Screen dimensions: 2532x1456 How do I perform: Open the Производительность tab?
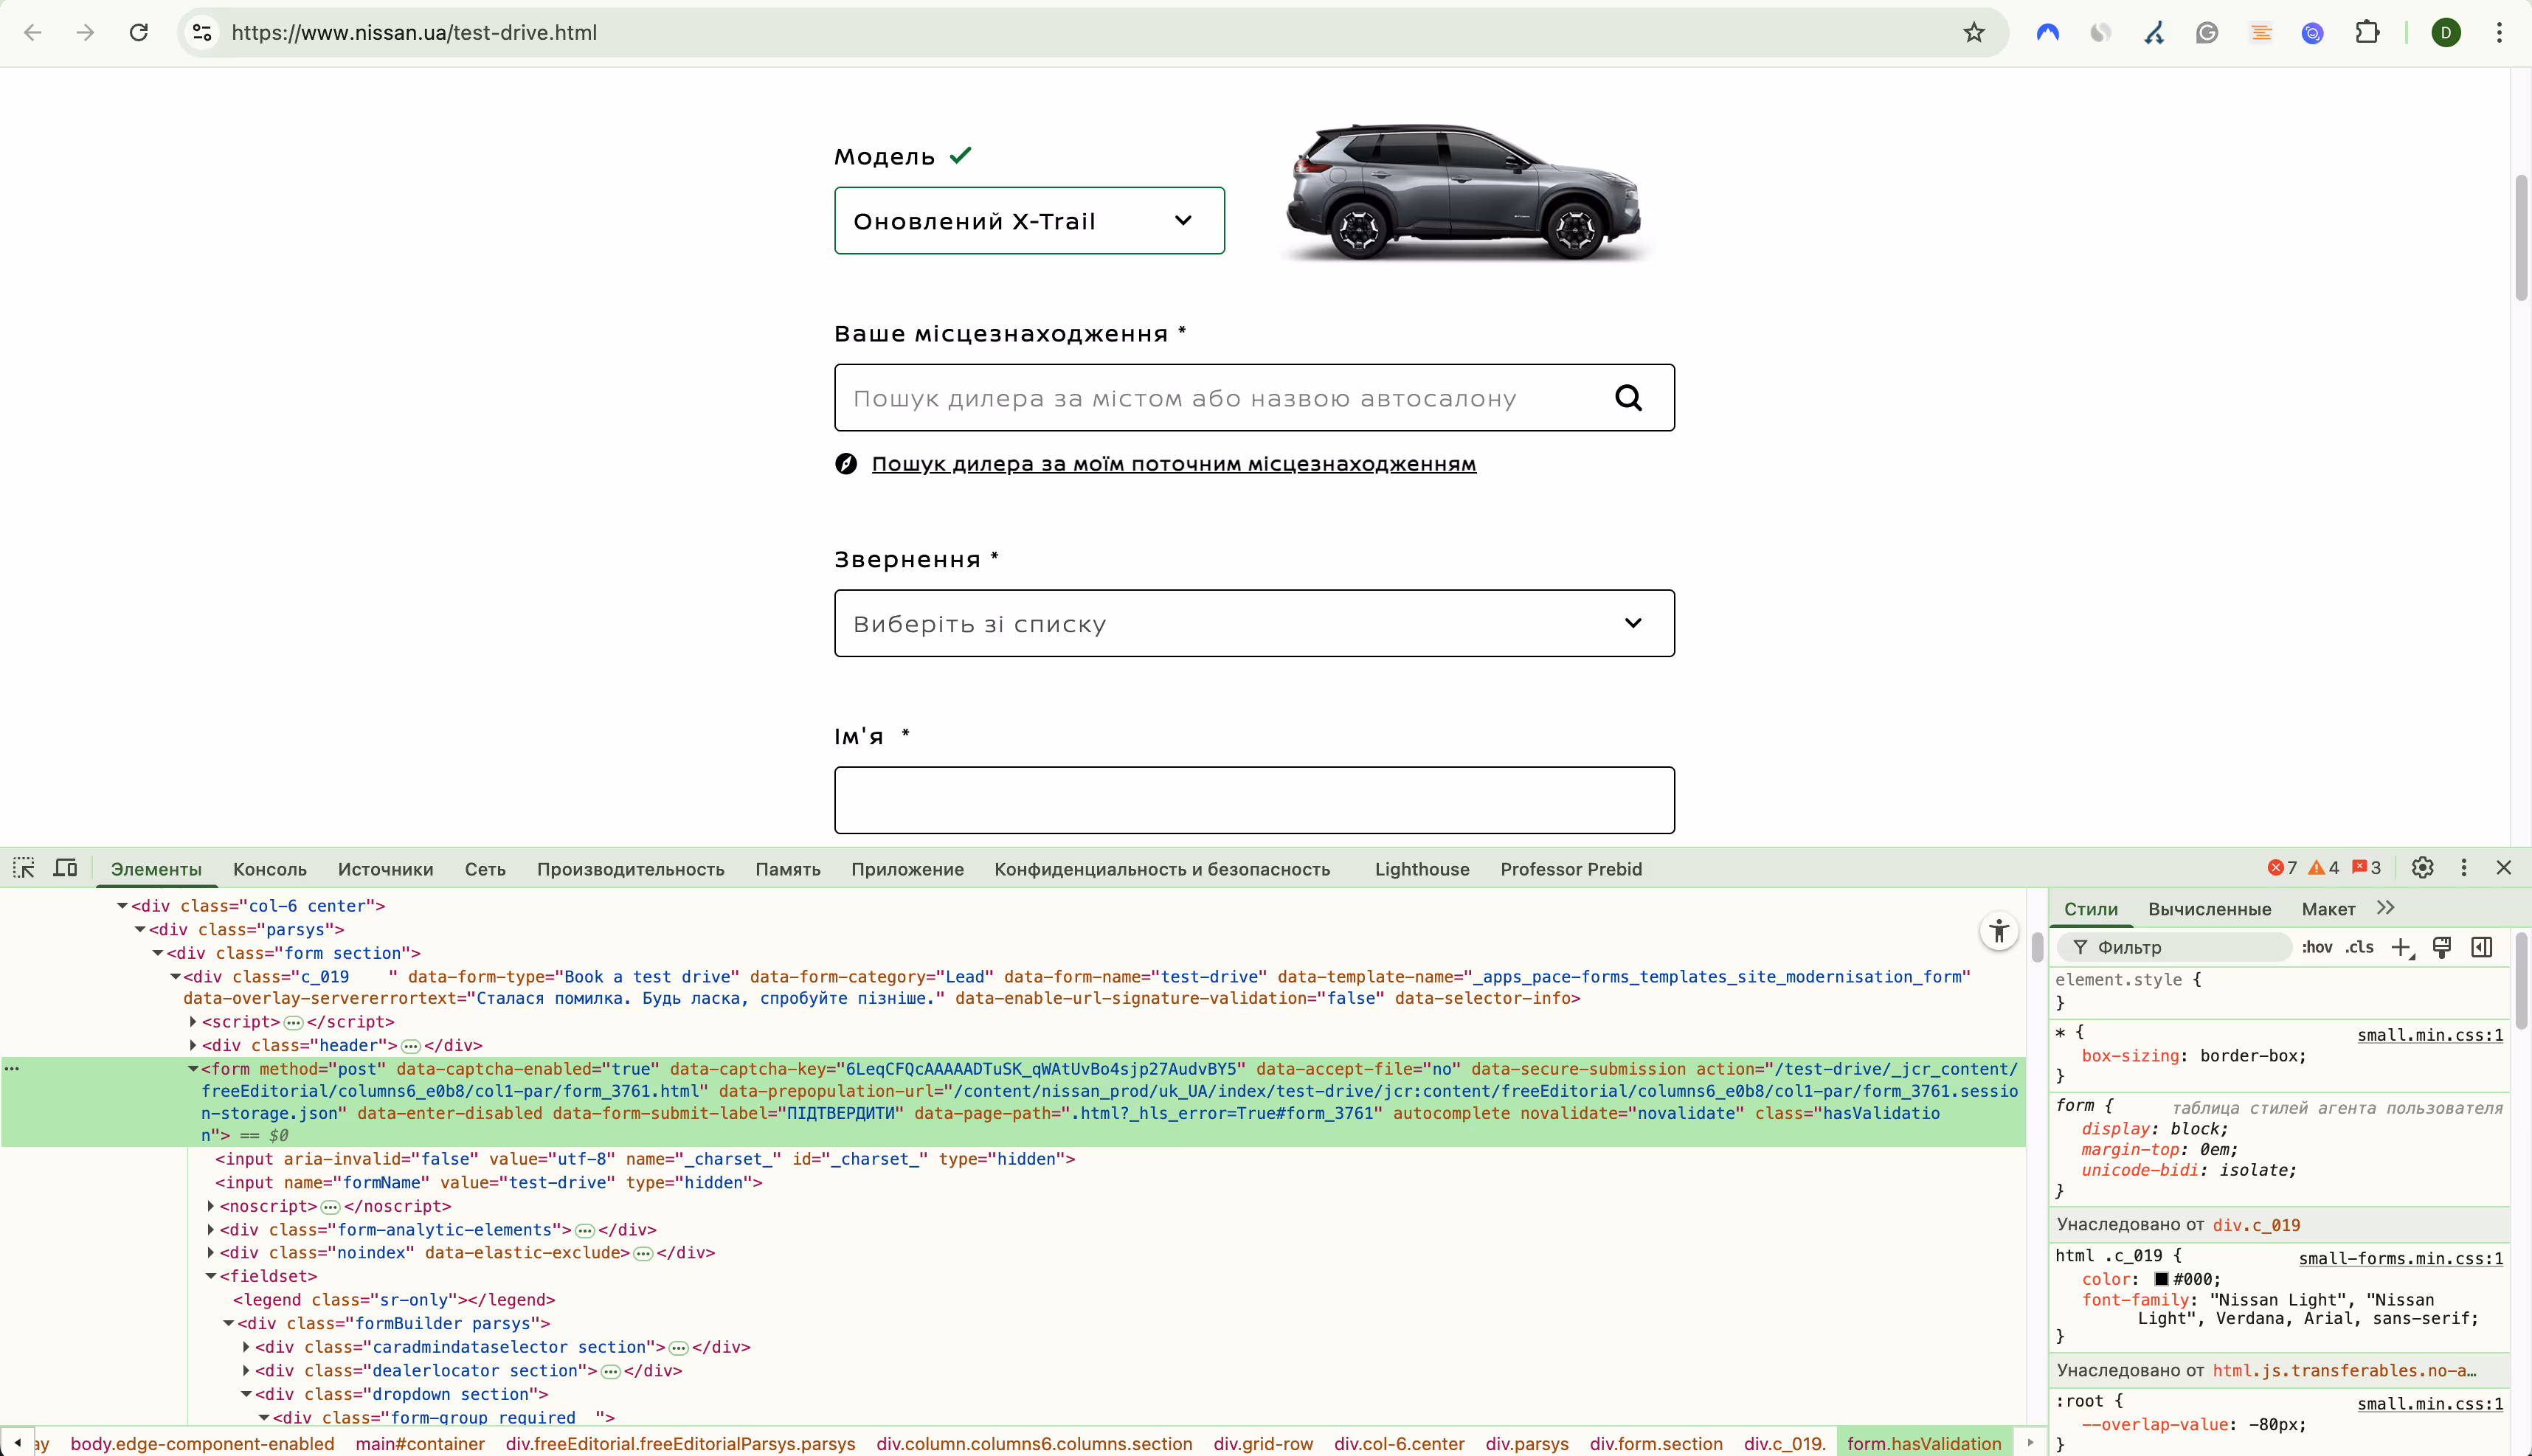tap(631, 869)
